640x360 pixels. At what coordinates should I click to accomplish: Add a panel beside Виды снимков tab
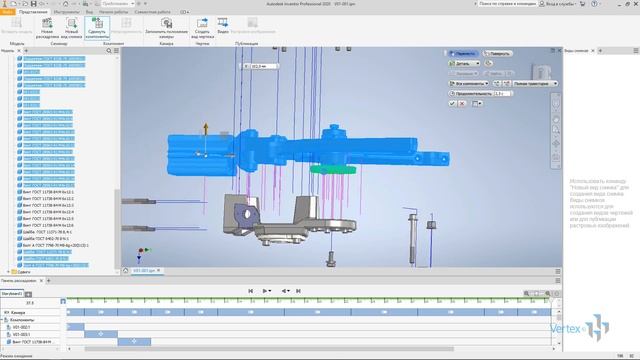coord(600,51)
